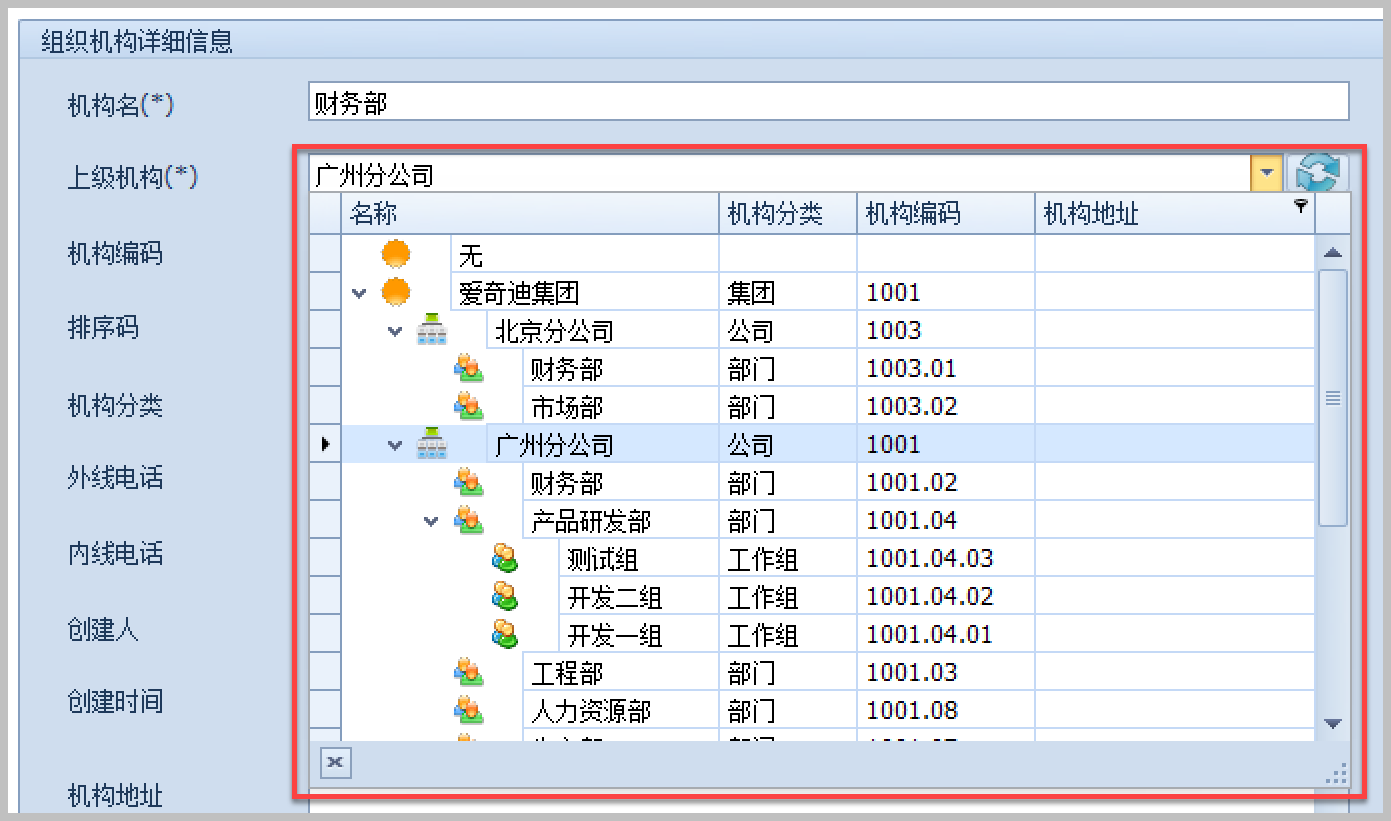Click the code cell 1001.03
The height and width of the screenshot is (821, 1391).
[946, 673]
